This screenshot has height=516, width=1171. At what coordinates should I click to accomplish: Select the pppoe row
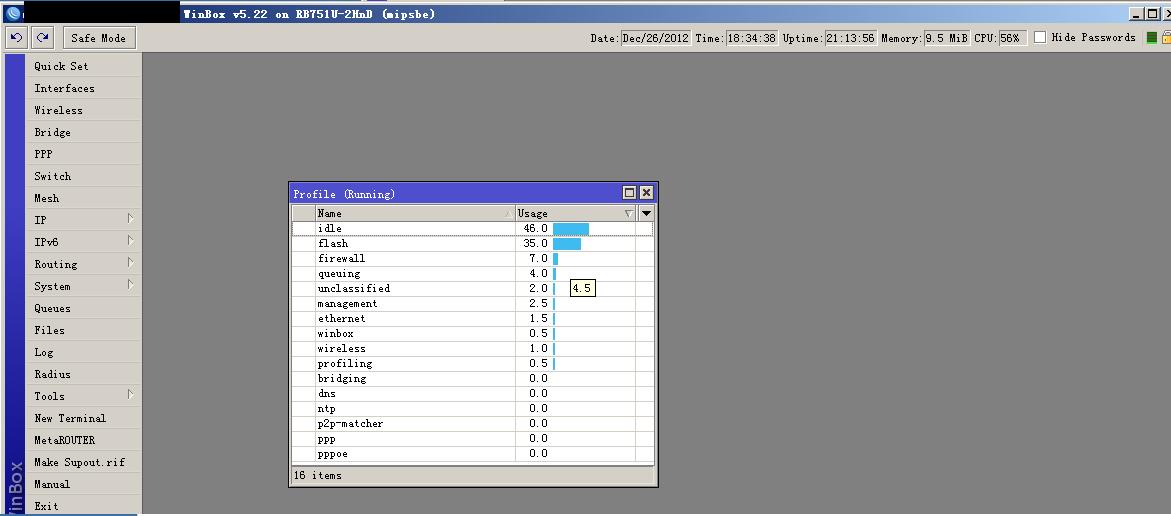click(473, 453)
